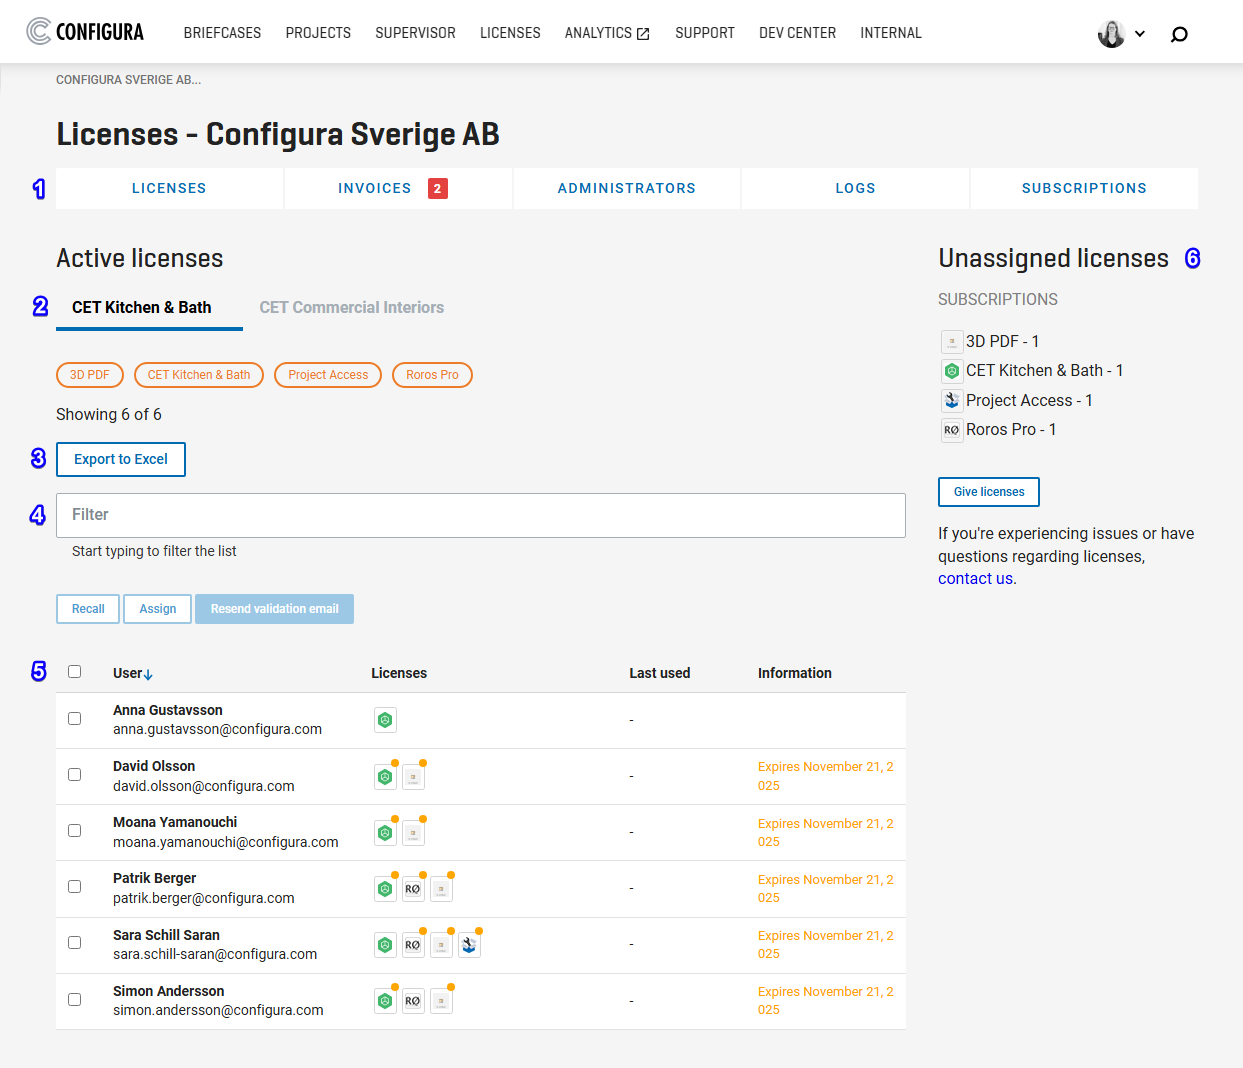1243x1068 pixels.
Task: Click Project Access icon for Sara Schill Saran
Action: (x=469, y=944)
